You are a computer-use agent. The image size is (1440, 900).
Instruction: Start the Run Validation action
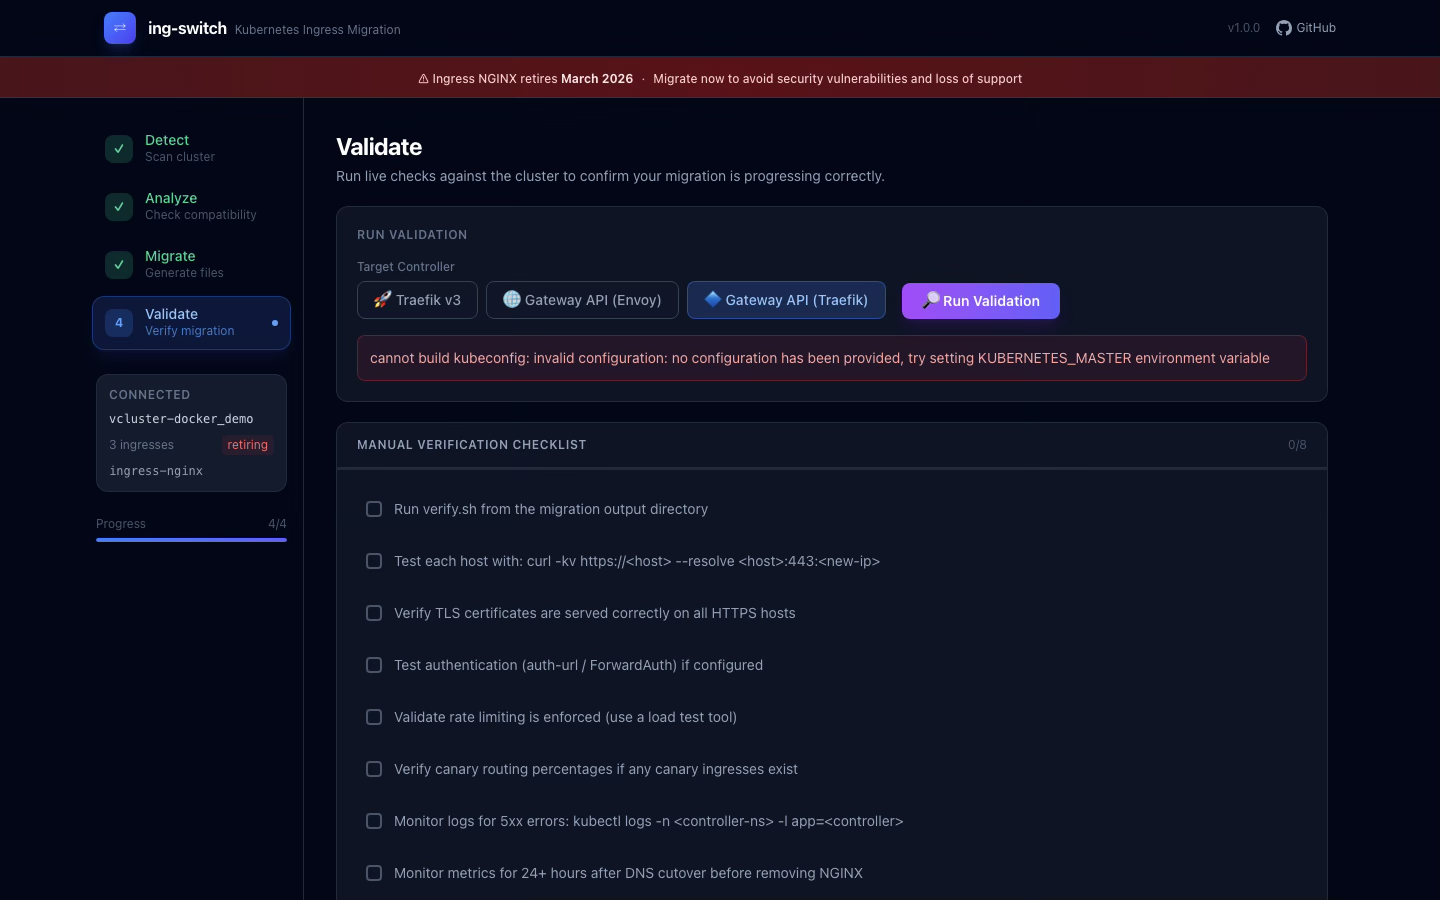click(x=981, y=301)
